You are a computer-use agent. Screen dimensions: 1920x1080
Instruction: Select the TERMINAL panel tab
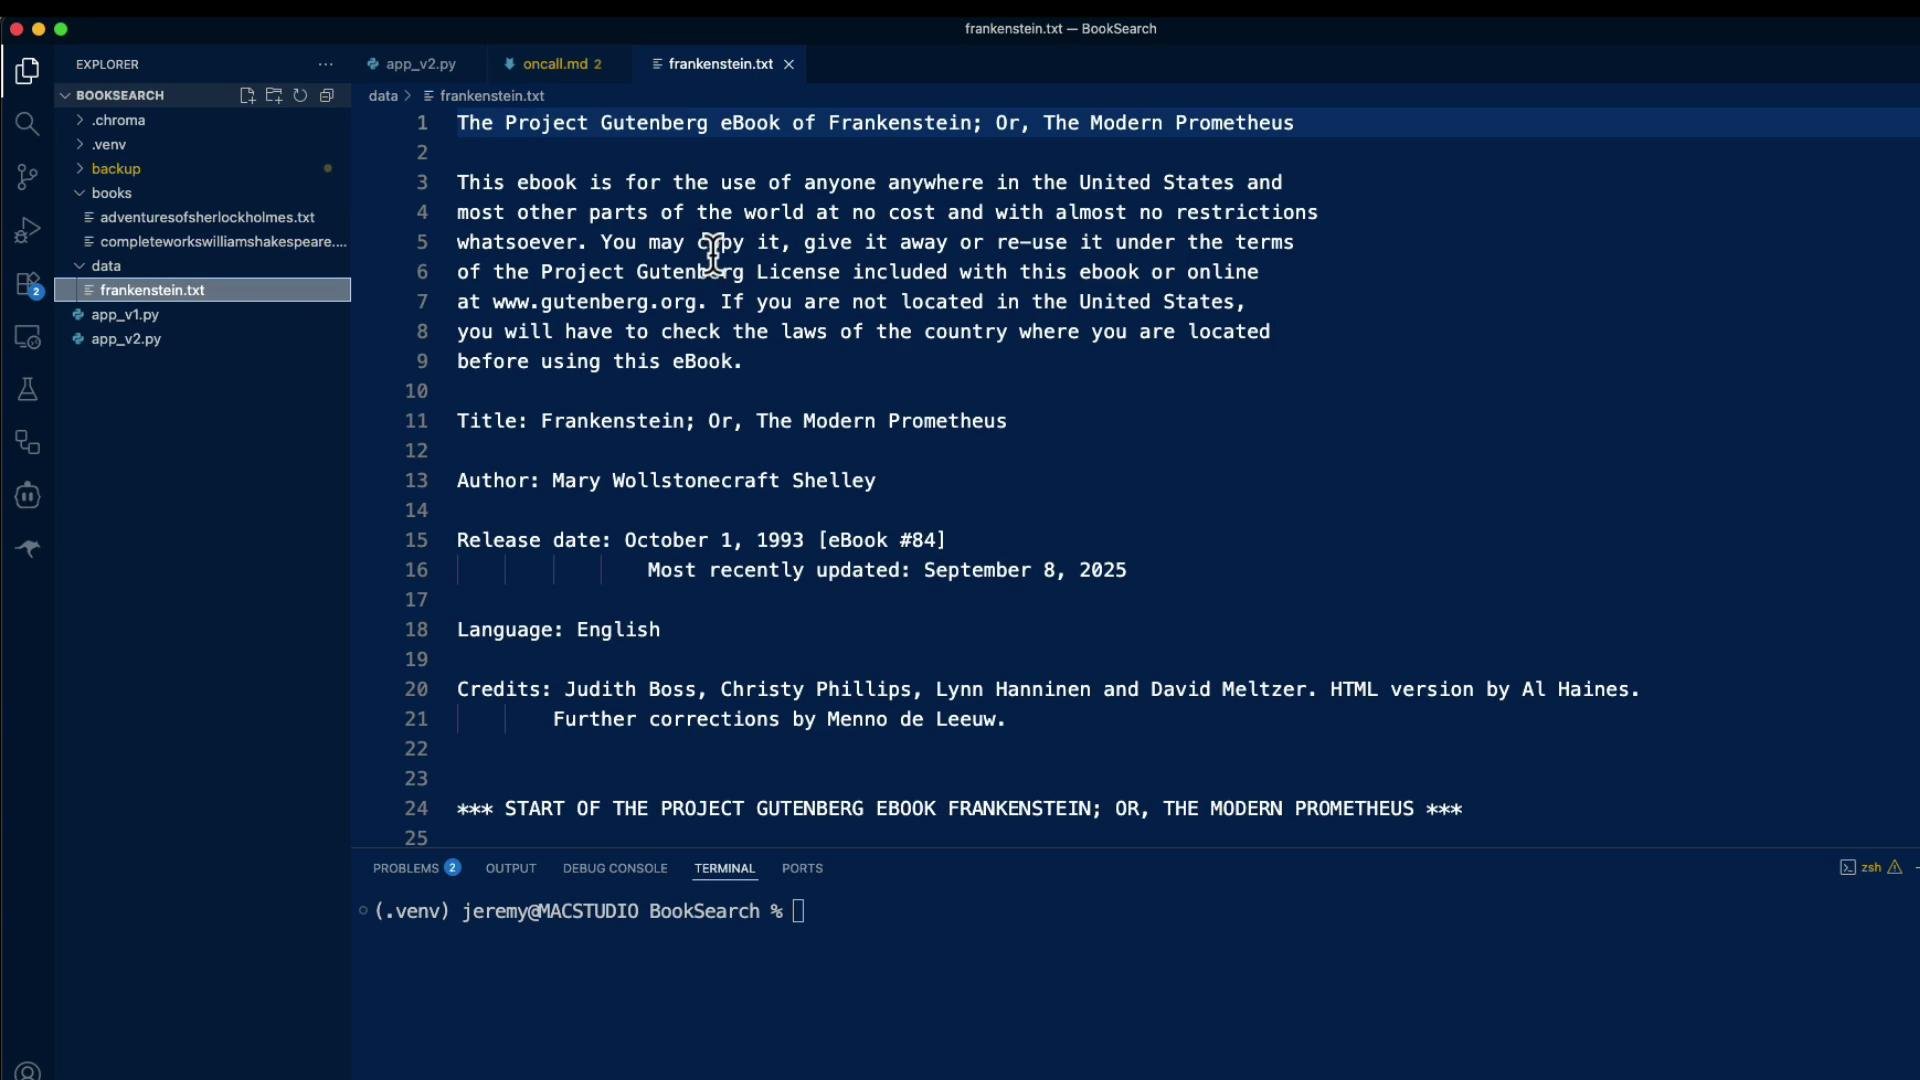(725, 868)
